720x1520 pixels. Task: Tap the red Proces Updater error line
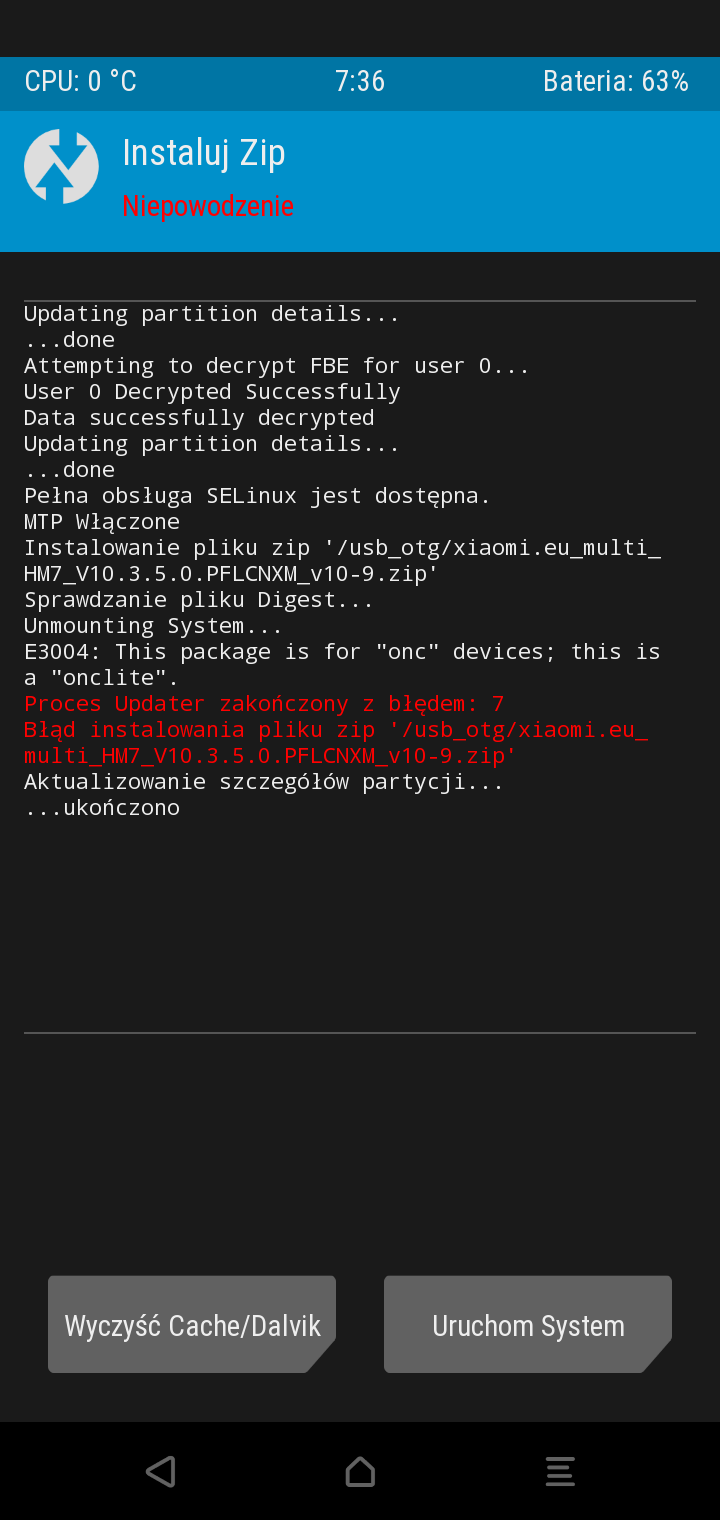coord(264,704)
